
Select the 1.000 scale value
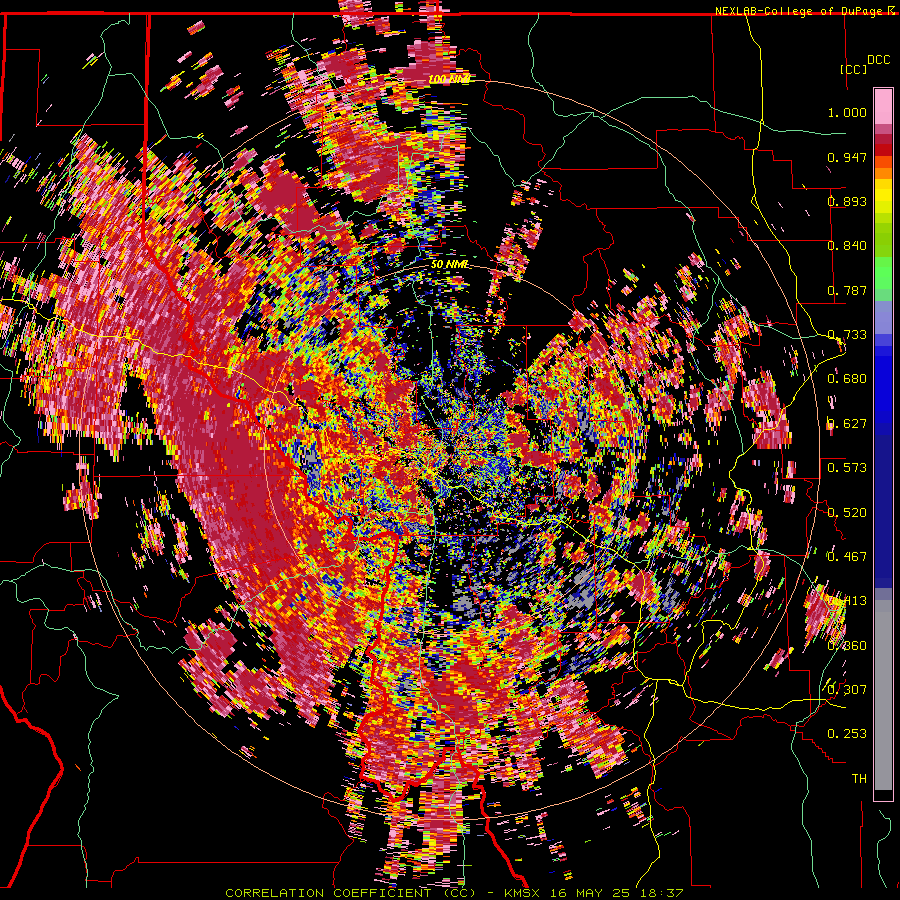[x=847, y=112]
